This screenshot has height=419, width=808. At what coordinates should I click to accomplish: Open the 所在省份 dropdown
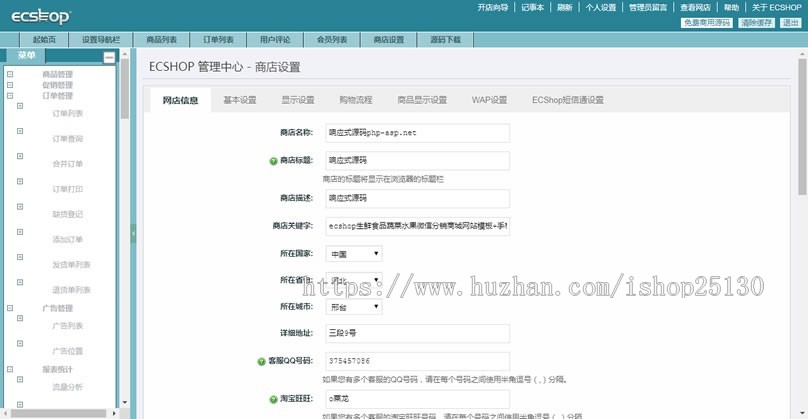pos(354,280)
